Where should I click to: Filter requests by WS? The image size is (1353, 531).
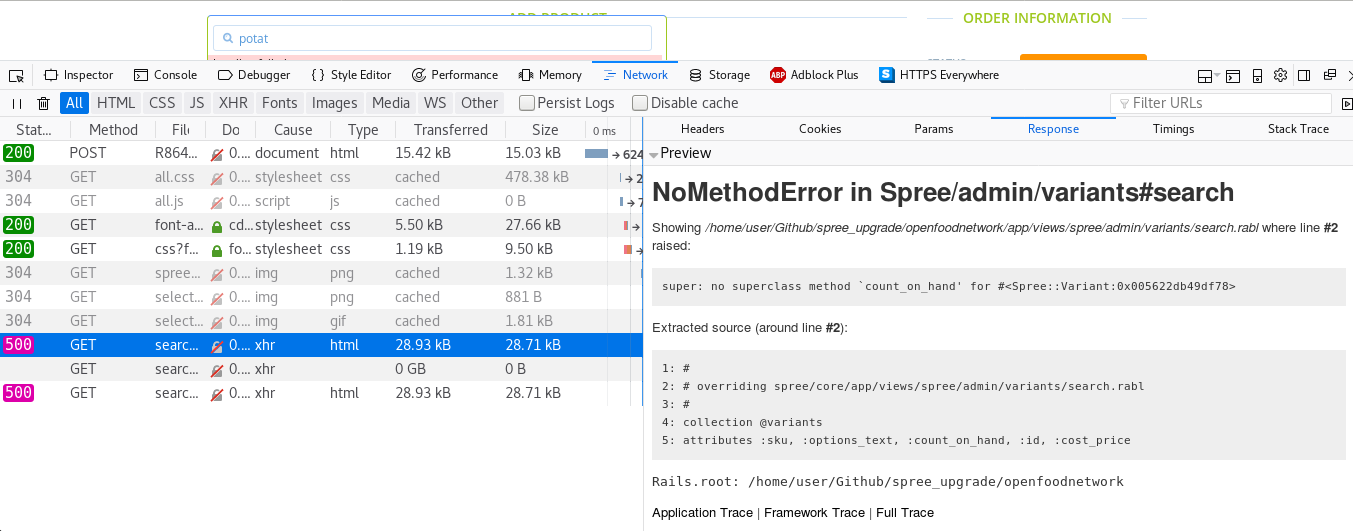point(435,103)
